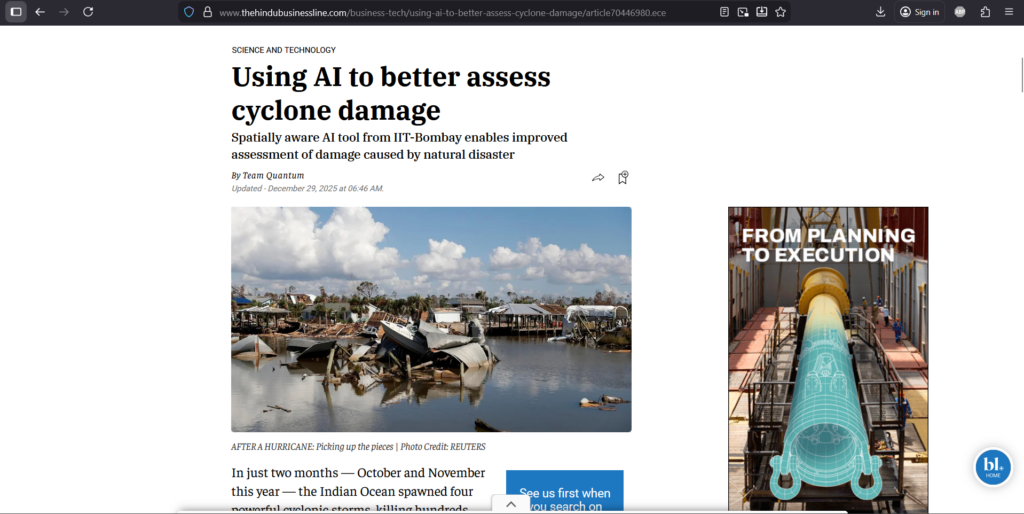
Task: Open the browser downloads panel
Action: click(880, 12)
